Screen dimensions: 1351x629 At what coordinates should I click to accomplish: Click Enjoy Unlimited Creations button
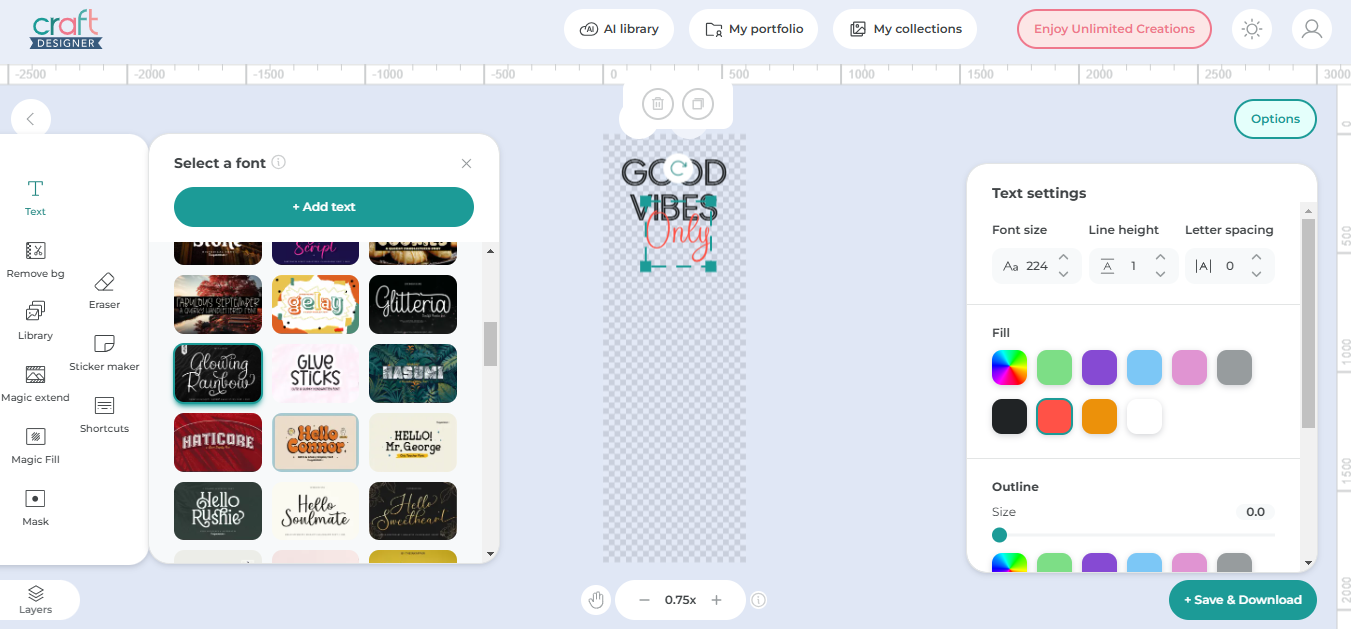coord(1114,29)
